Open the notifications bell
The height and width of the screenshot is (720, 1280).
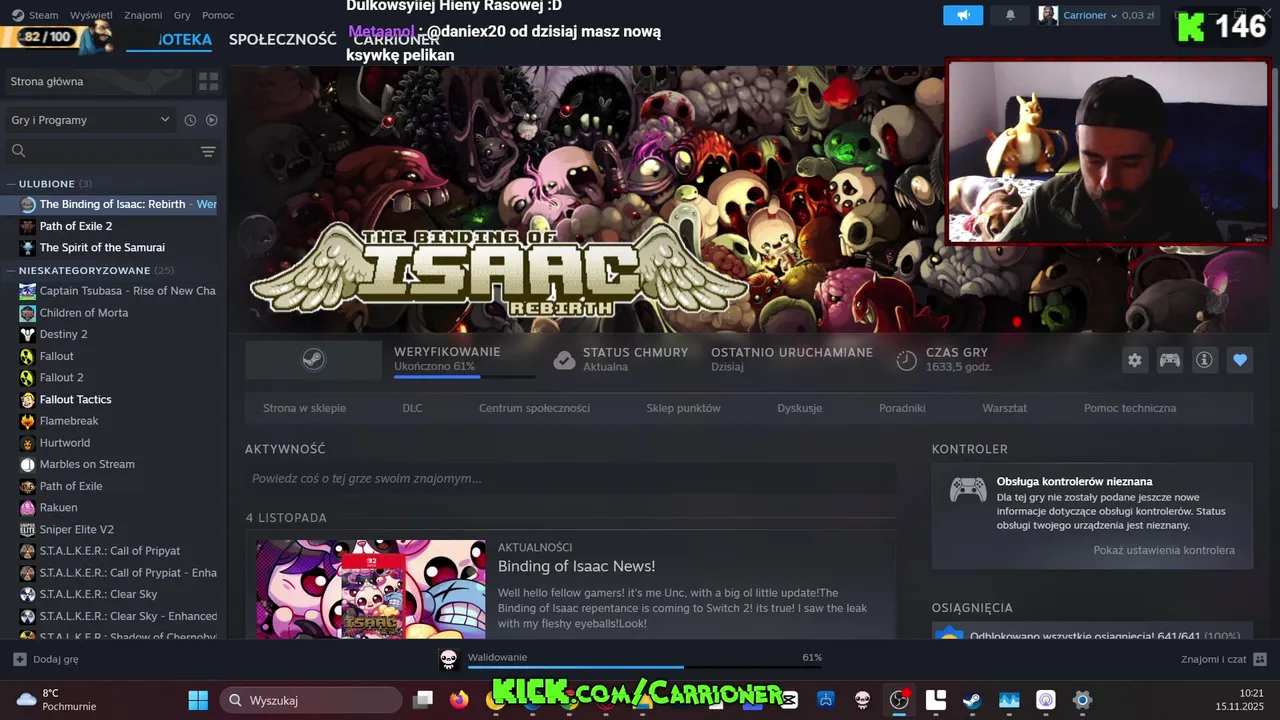click(x=1010, y=15)
